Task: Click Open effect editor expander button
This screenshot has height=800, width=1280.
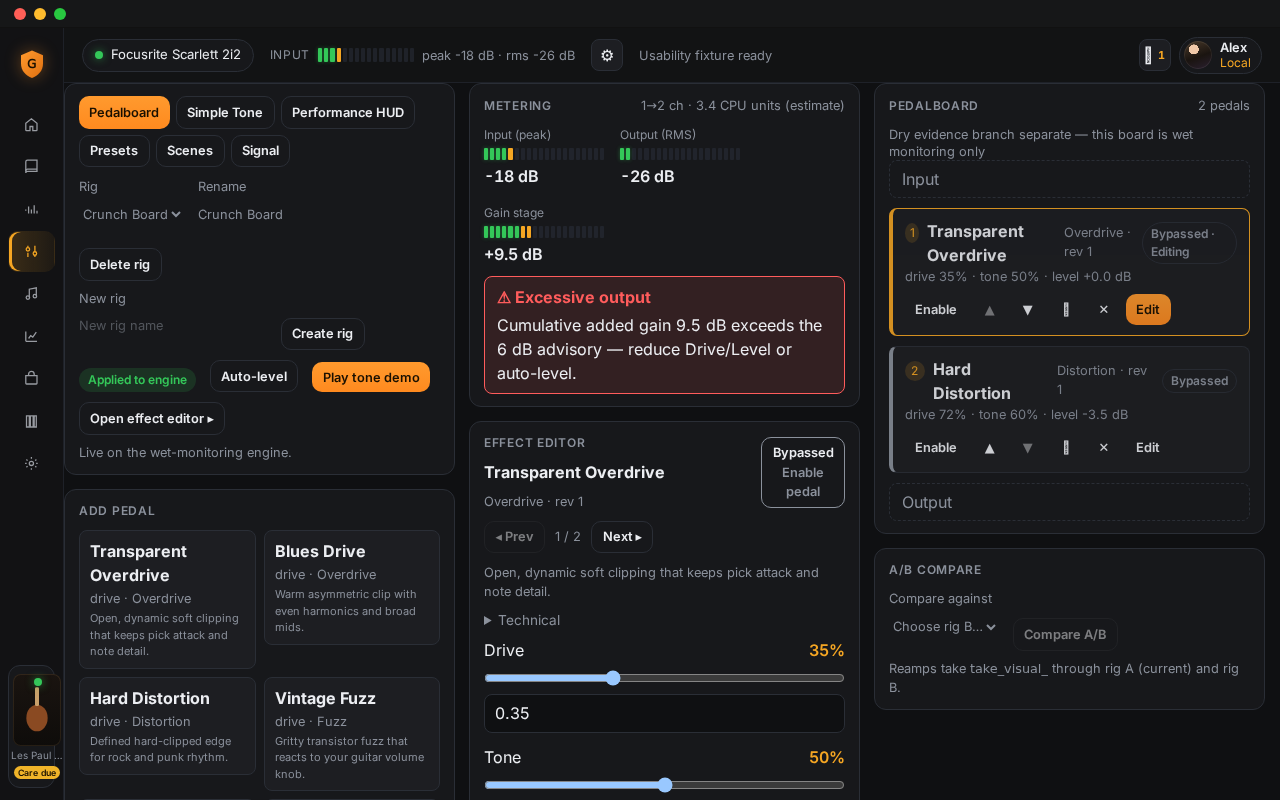Action: pos(152,419)
